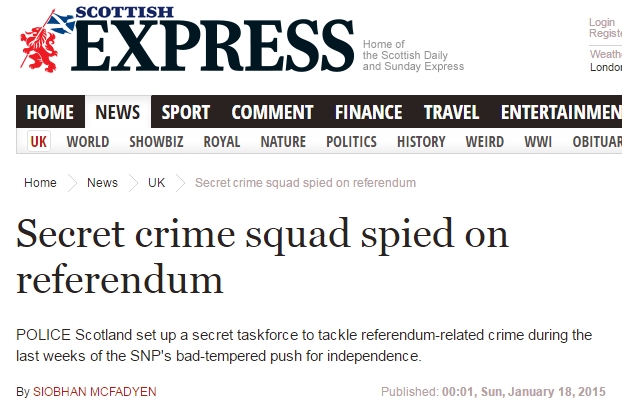The width and height of the screenshot is (622, 406).
Task: Open the Finance menu item
Action: coord(369,112)
